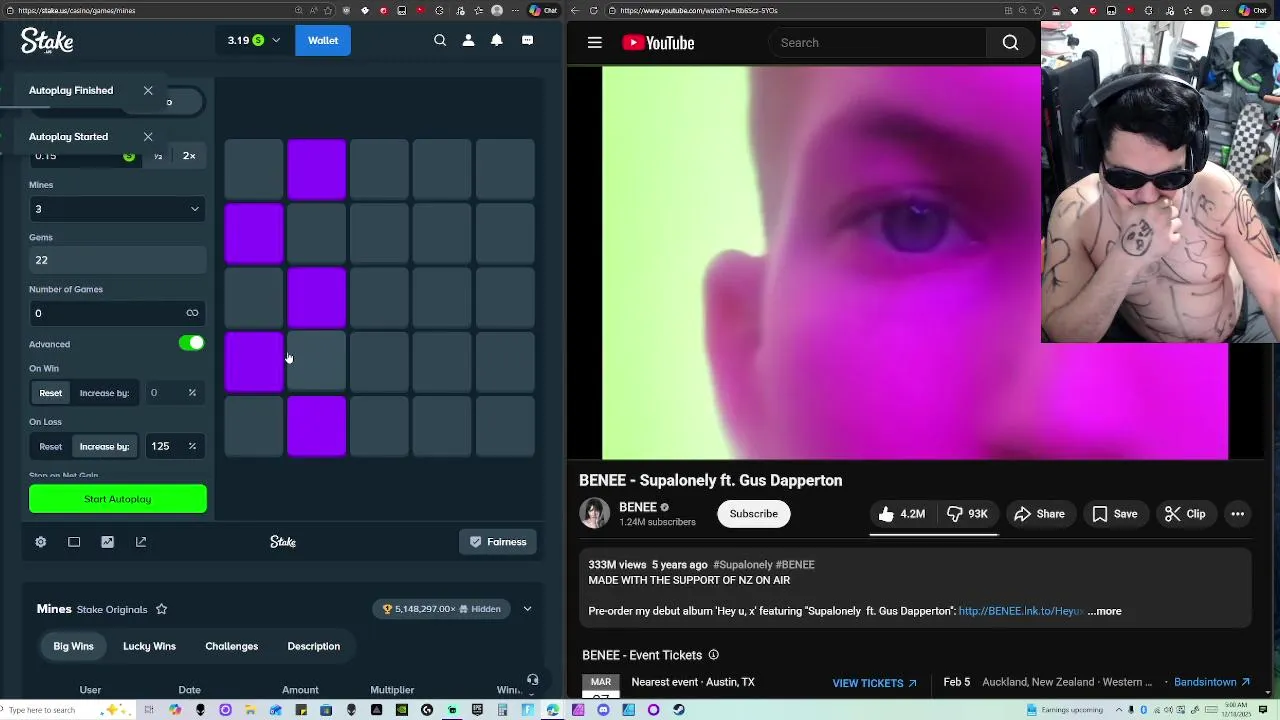The width and height of the screenshot is (1280, 720).
Task: Click the YouTube video player
Action: click(915, 263)
